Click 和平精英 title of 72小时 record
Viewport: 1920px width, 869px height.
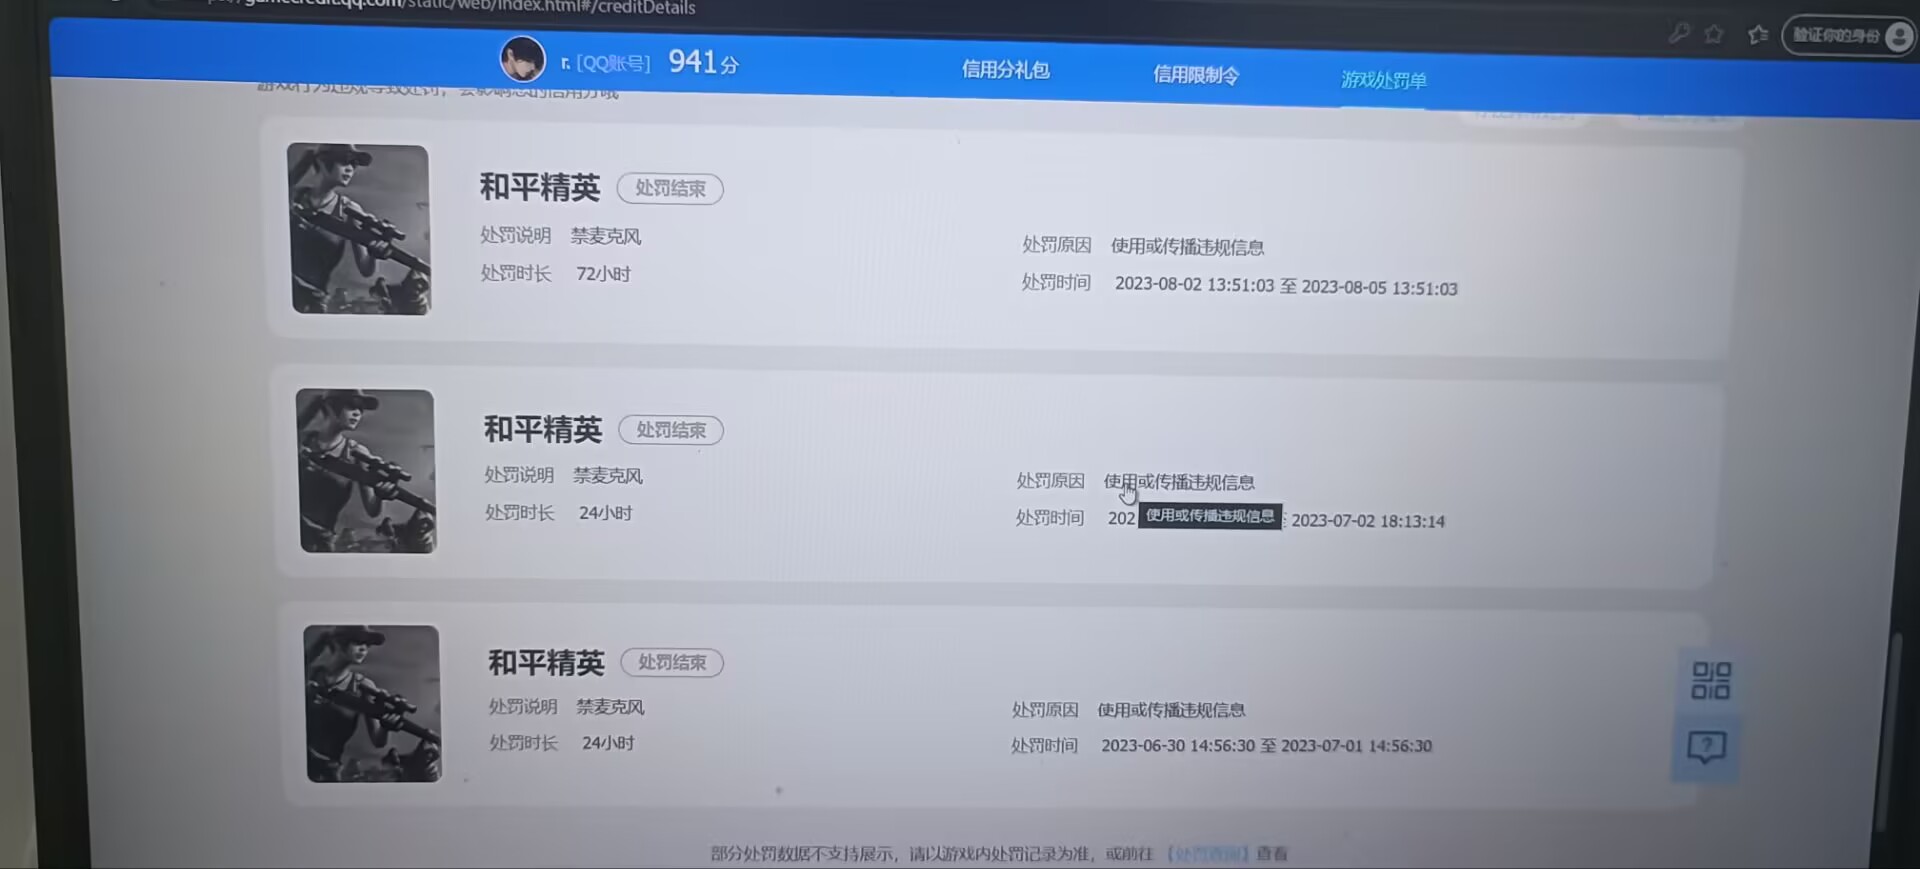[540, 187]
